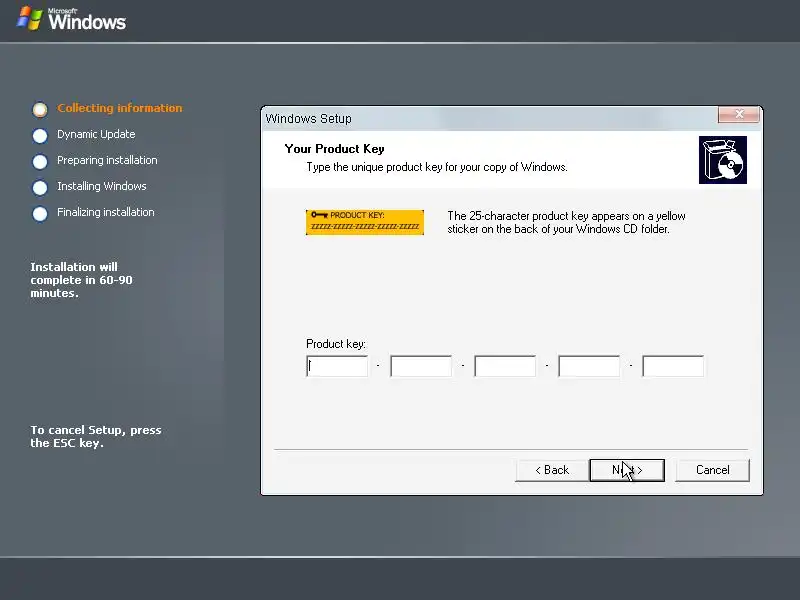
Task: Go back with the Back button
Action: tap(552, 470)
